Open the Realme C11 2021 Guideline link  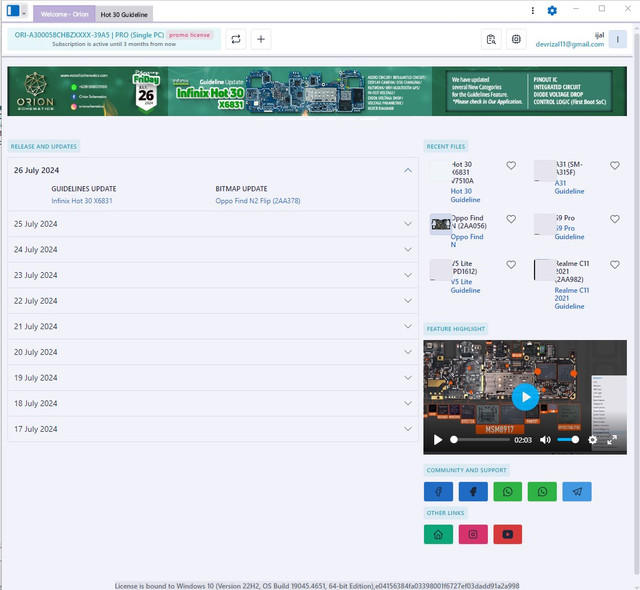571,298
